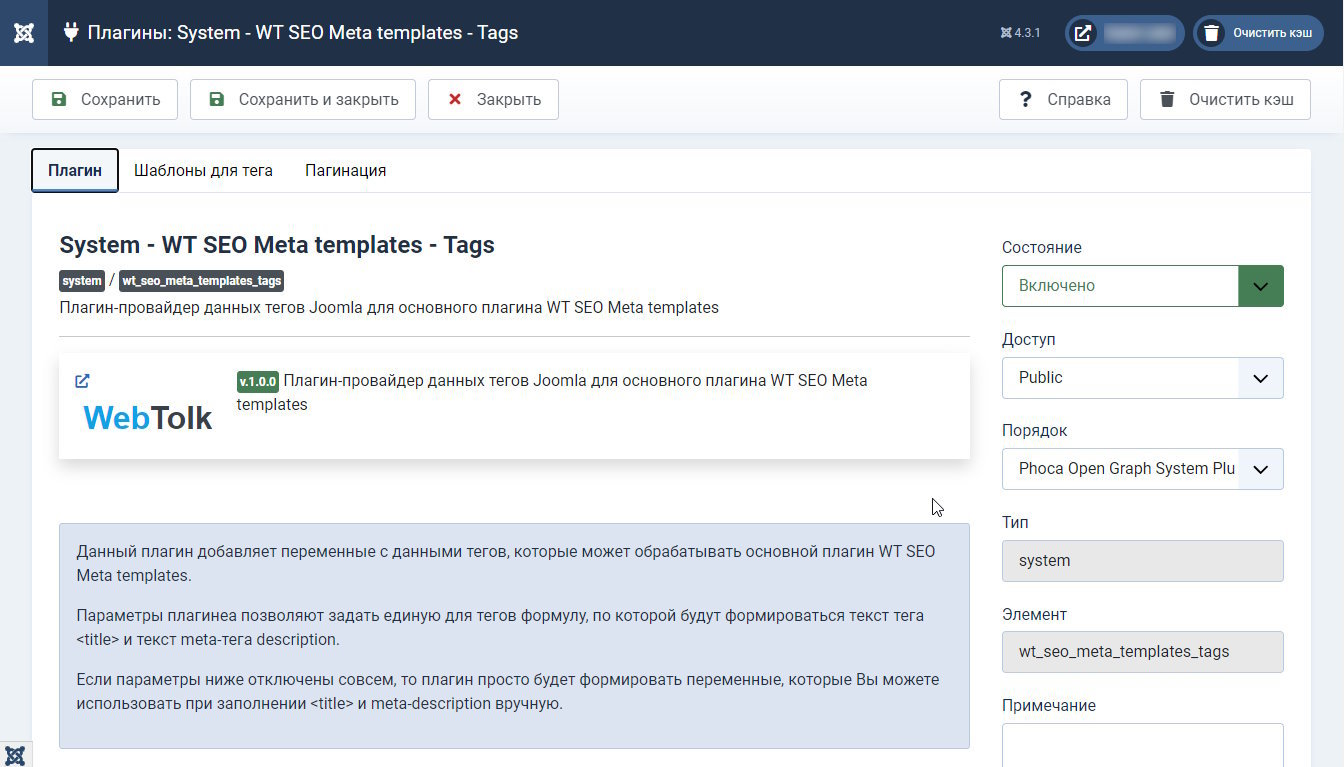The height and width of the screenshot is (767, 1344).
Task: Open the external link icon above the WebTolk logo
Action: (x=83, y=380)
